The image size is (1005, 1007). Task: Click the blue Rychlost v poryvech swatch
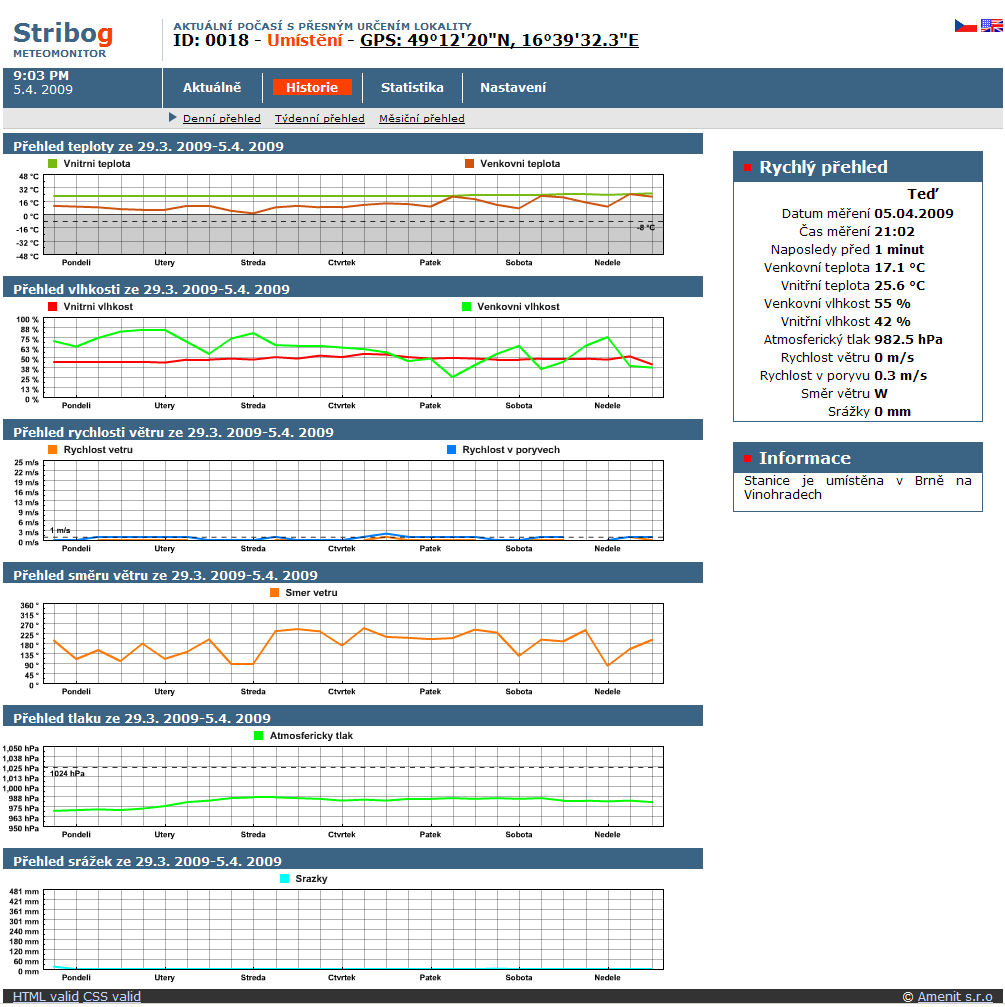pyautogui.click(x=452, y=450)
